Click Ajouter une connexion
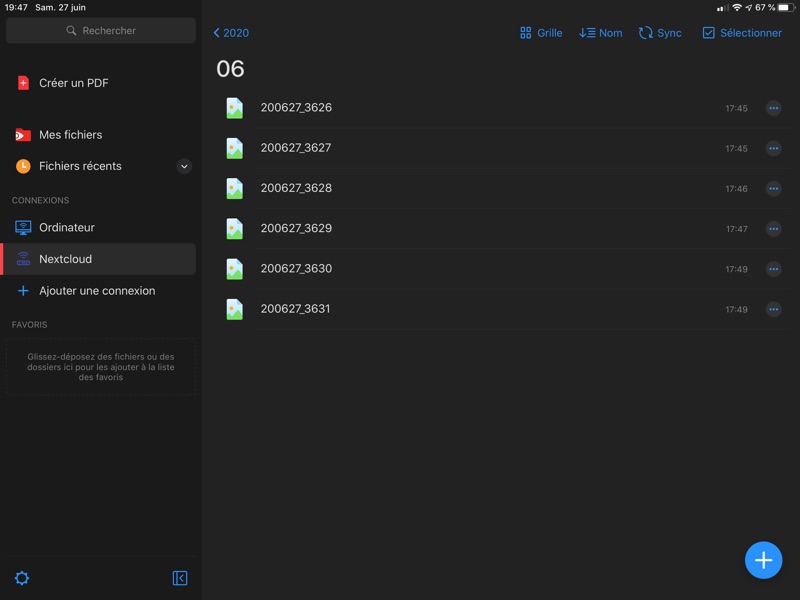The image size is (800, 600). pos(96,291)
